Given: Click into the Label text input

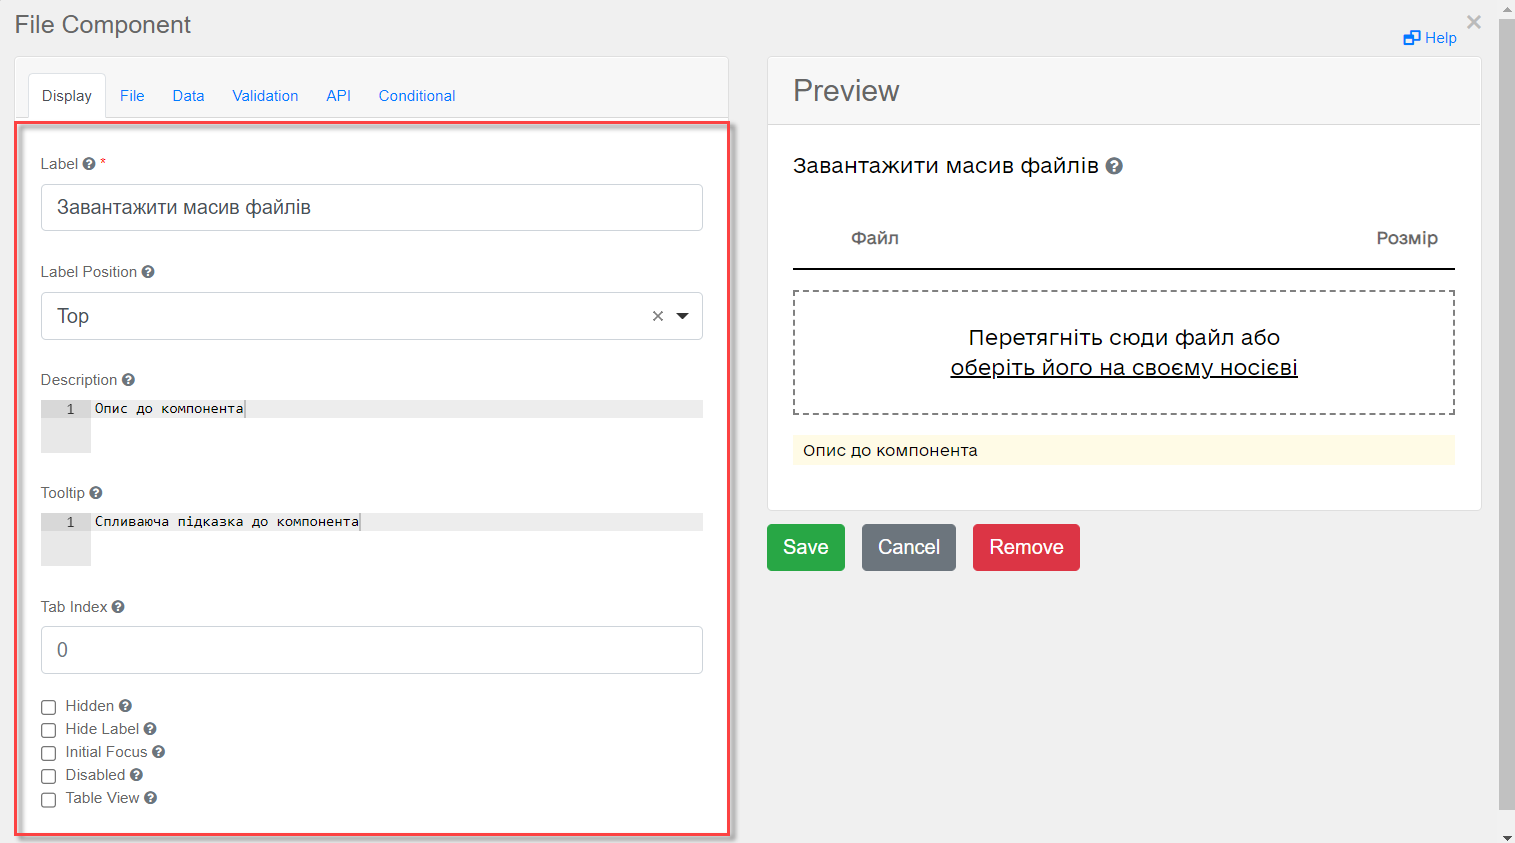Looking at the screenshot, I should [372, 208].
